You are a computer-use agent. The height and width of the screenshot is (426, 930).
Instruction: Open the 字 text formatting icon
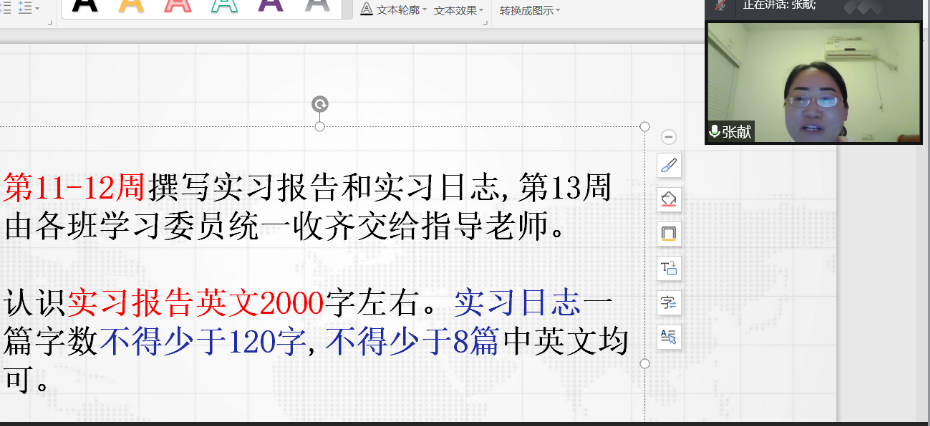[669, 302]
